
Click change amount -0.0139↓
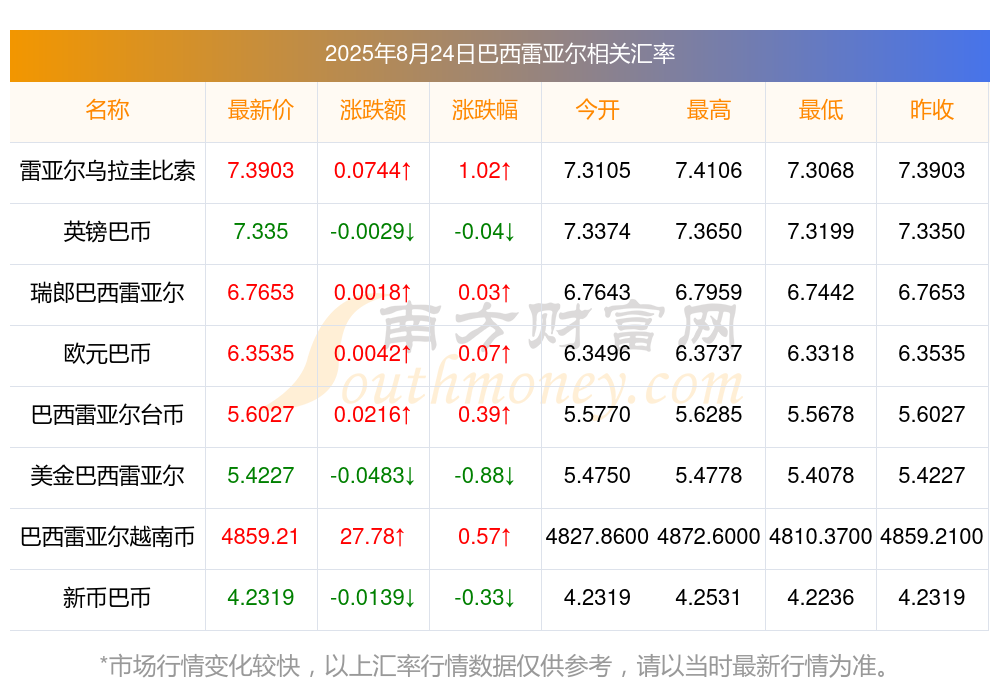(x=372, y=598)
